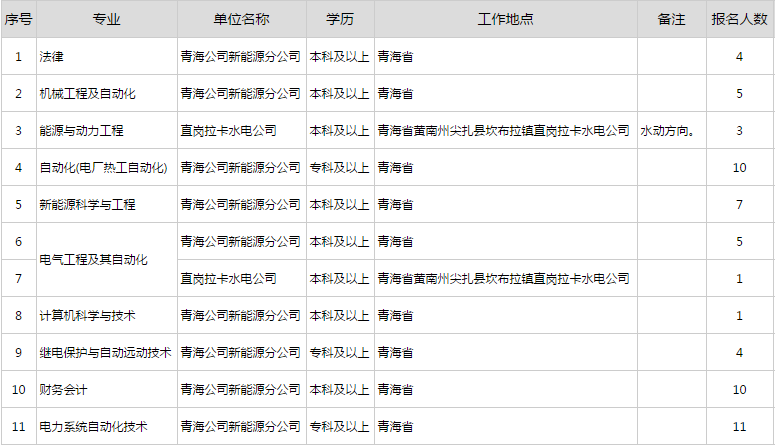This screenshot has width=775, height=446.
Task: Click the 专业 column header
Action: click(x=106, y=20)
